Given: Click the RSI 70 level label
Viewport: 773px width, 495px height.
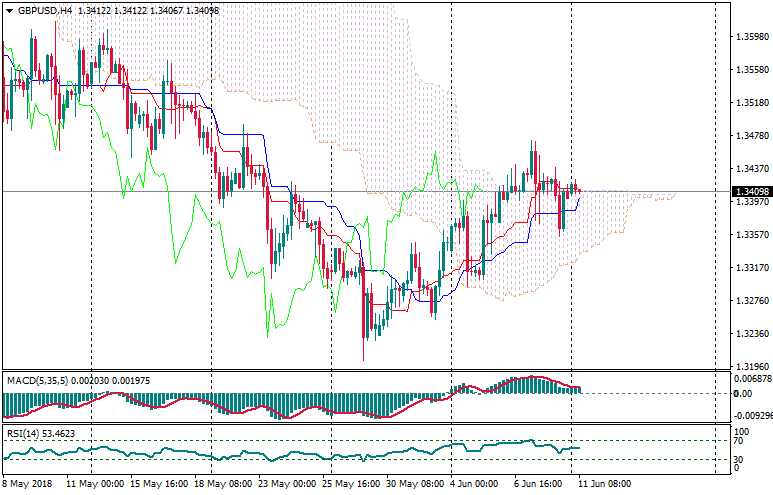Looking at the screenshot, I should coord(739,441).
